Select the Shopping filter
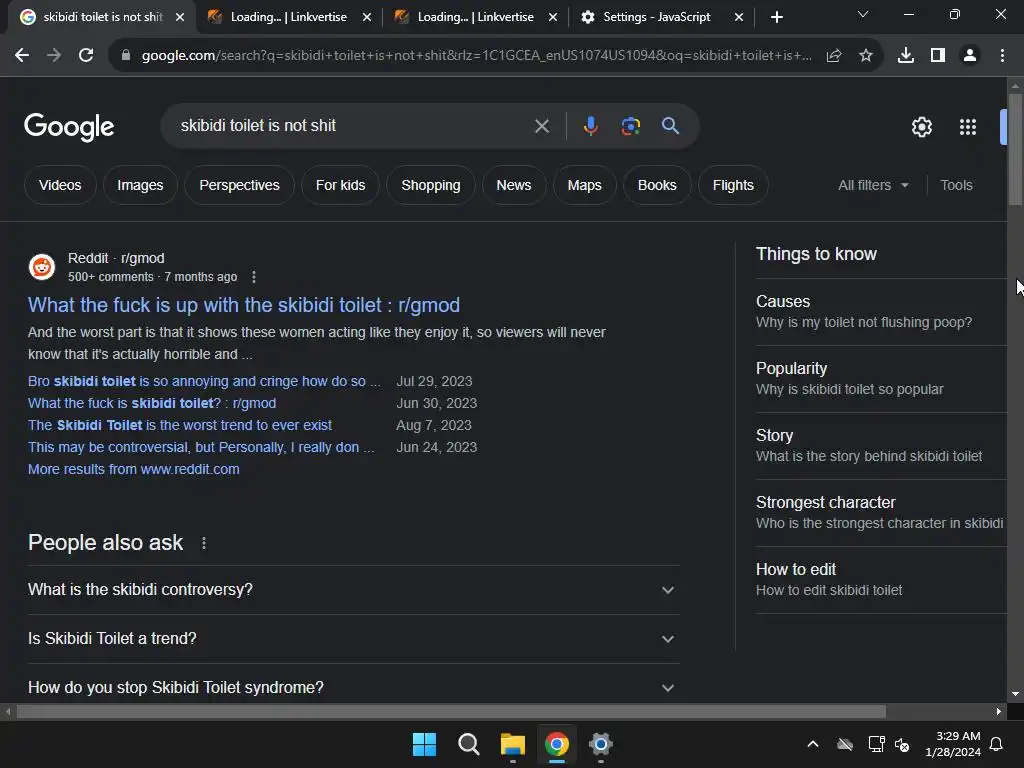Image resolution: width=1024 pixels, height=768 pixels. point(431,185)
